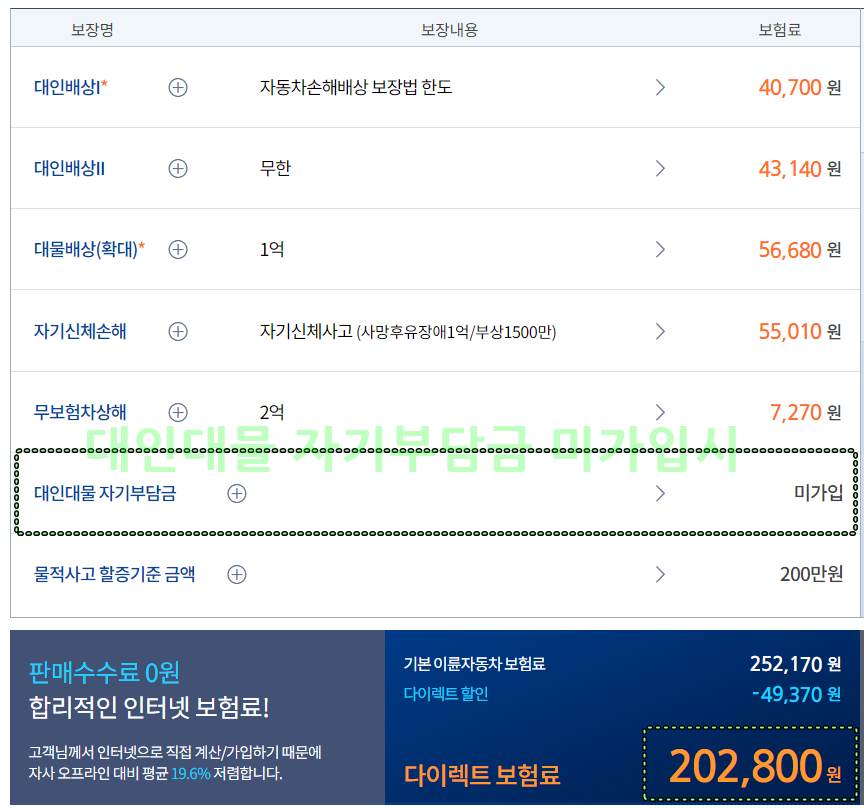Screen dimensions: 864x808
Task: Click the 40,700 원 premium
Action: (800, 88)
